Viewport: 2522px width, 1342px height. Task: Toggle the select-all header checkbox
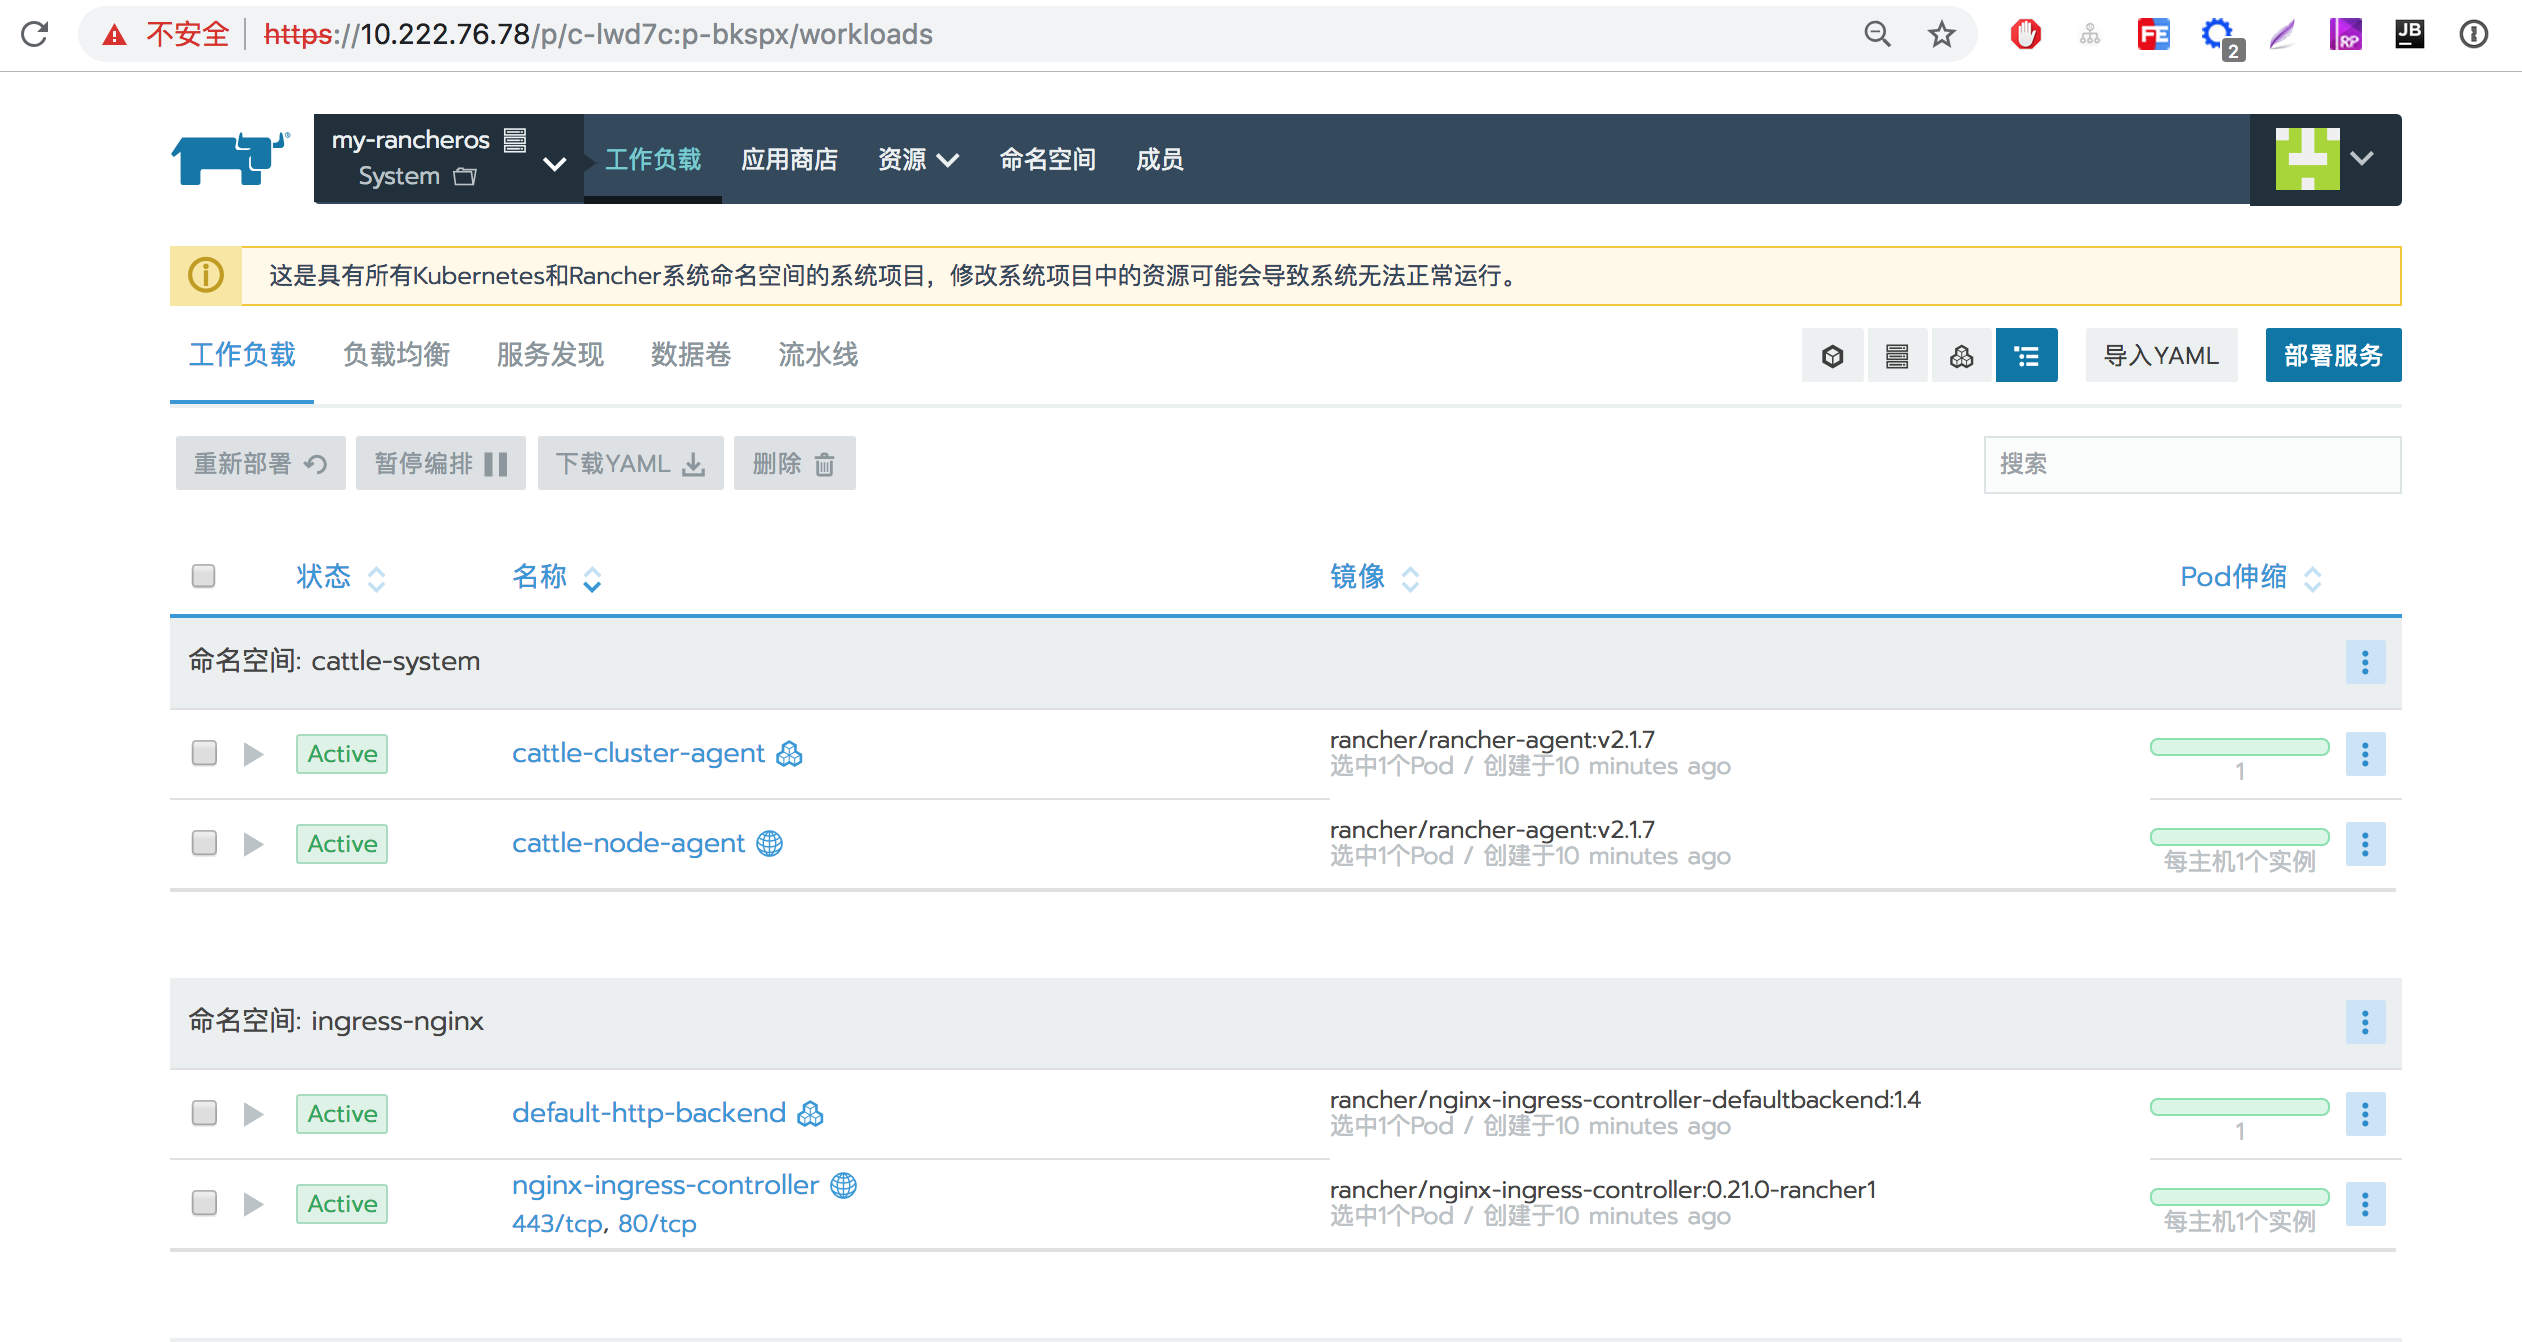[204, 576]
